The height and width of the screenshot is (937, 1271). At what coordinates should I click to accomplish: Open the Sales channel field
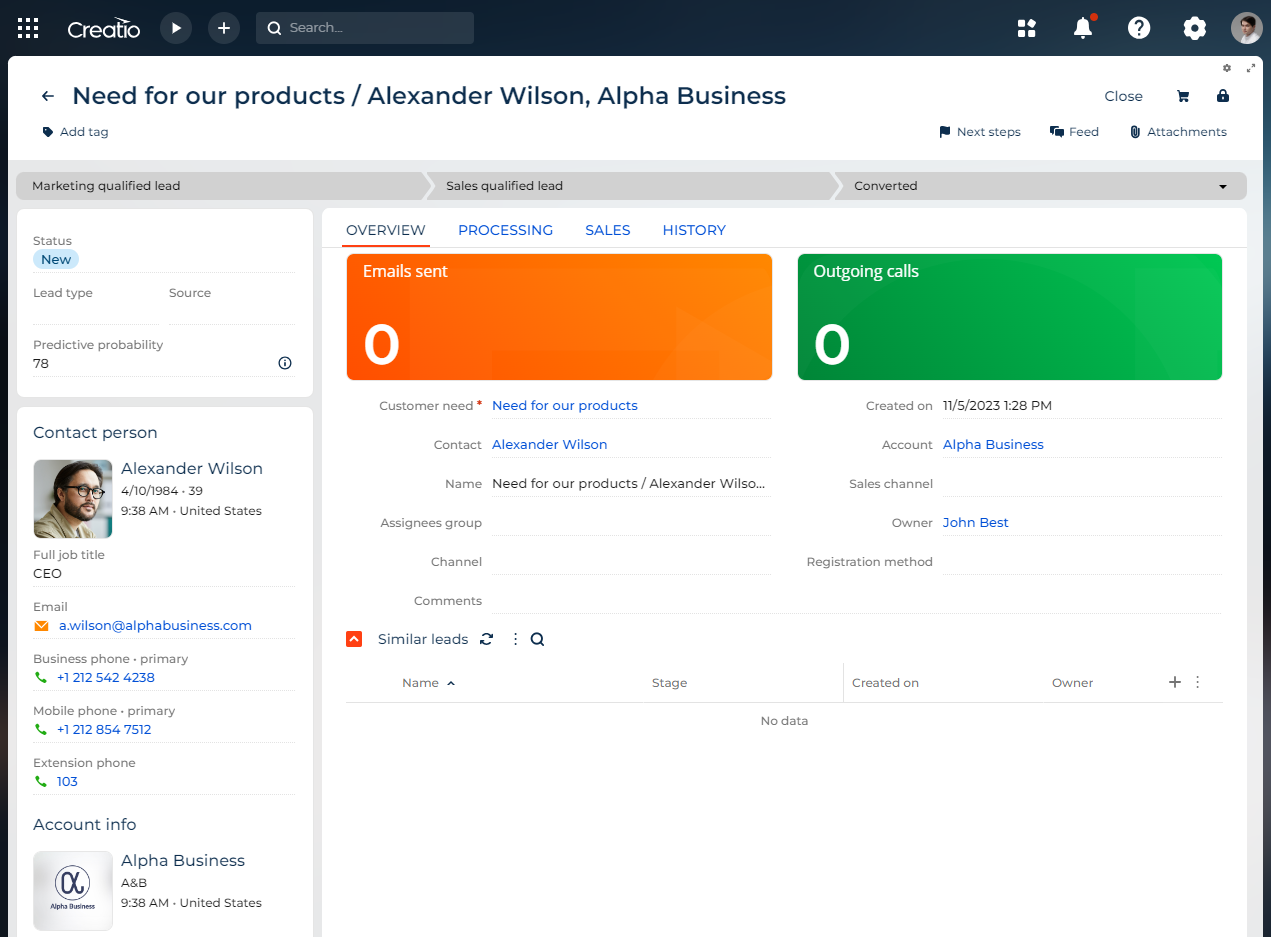[x=1082, y=484]
